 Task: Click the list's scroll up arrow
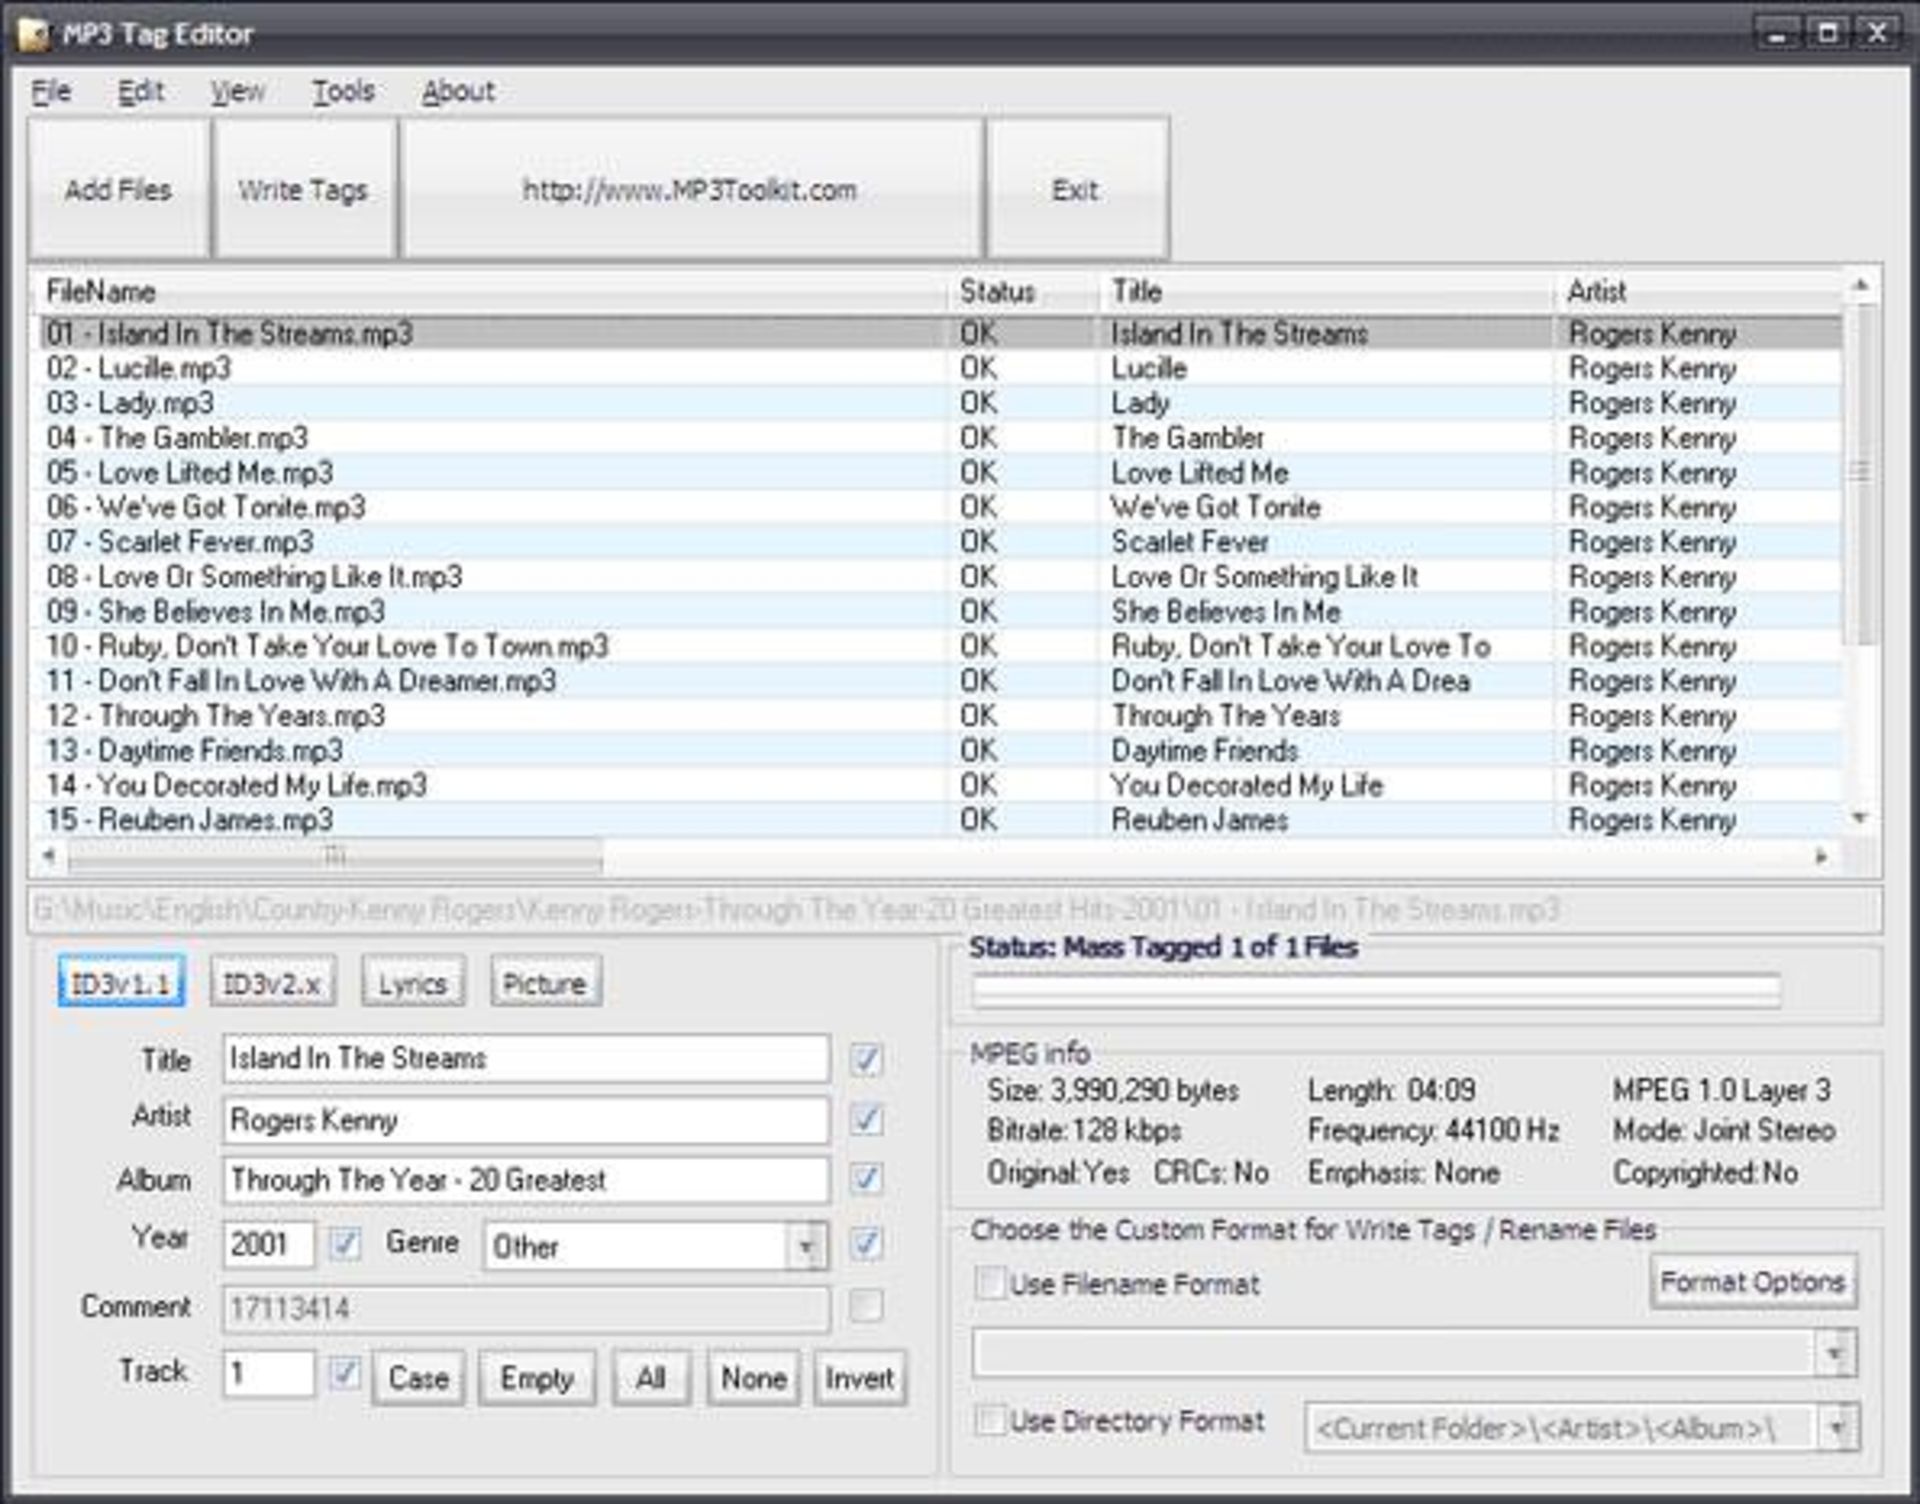[1860, 287]
